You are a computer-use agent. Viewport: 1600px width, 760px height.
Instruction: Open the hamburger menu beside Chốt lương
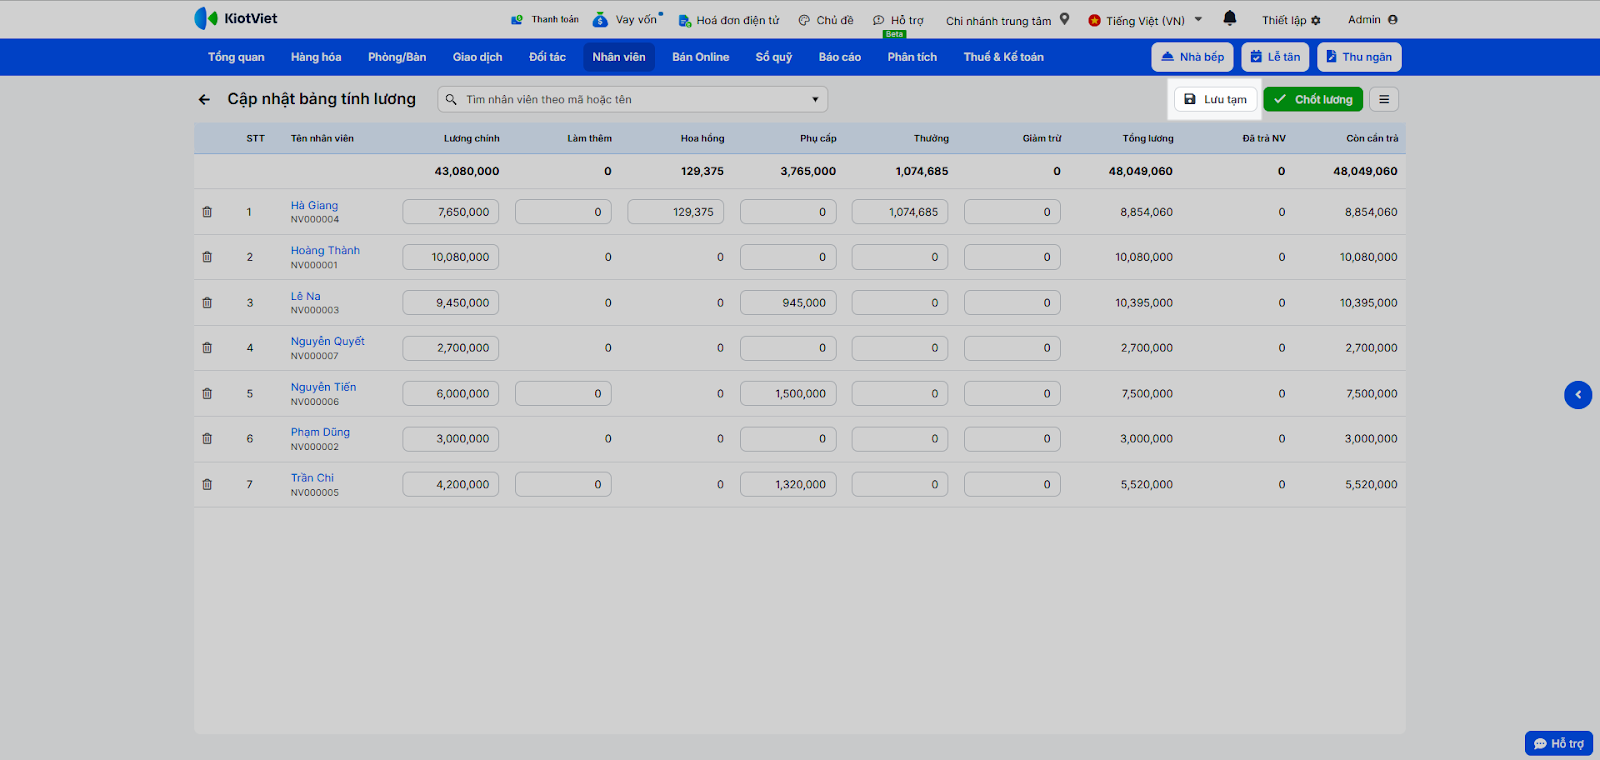[1384, 100]
